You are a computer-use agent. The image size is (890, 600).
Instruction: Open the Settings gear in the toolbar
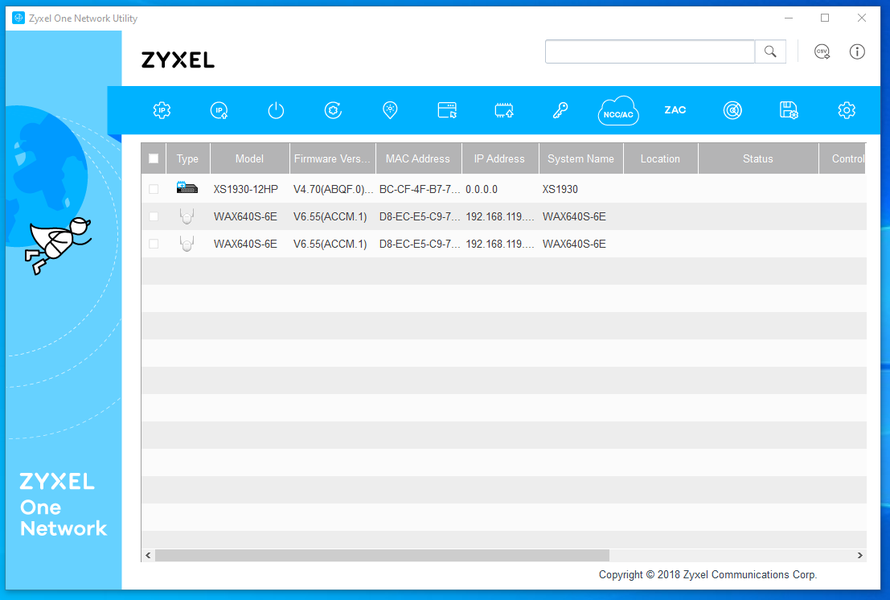pos(846,110)
